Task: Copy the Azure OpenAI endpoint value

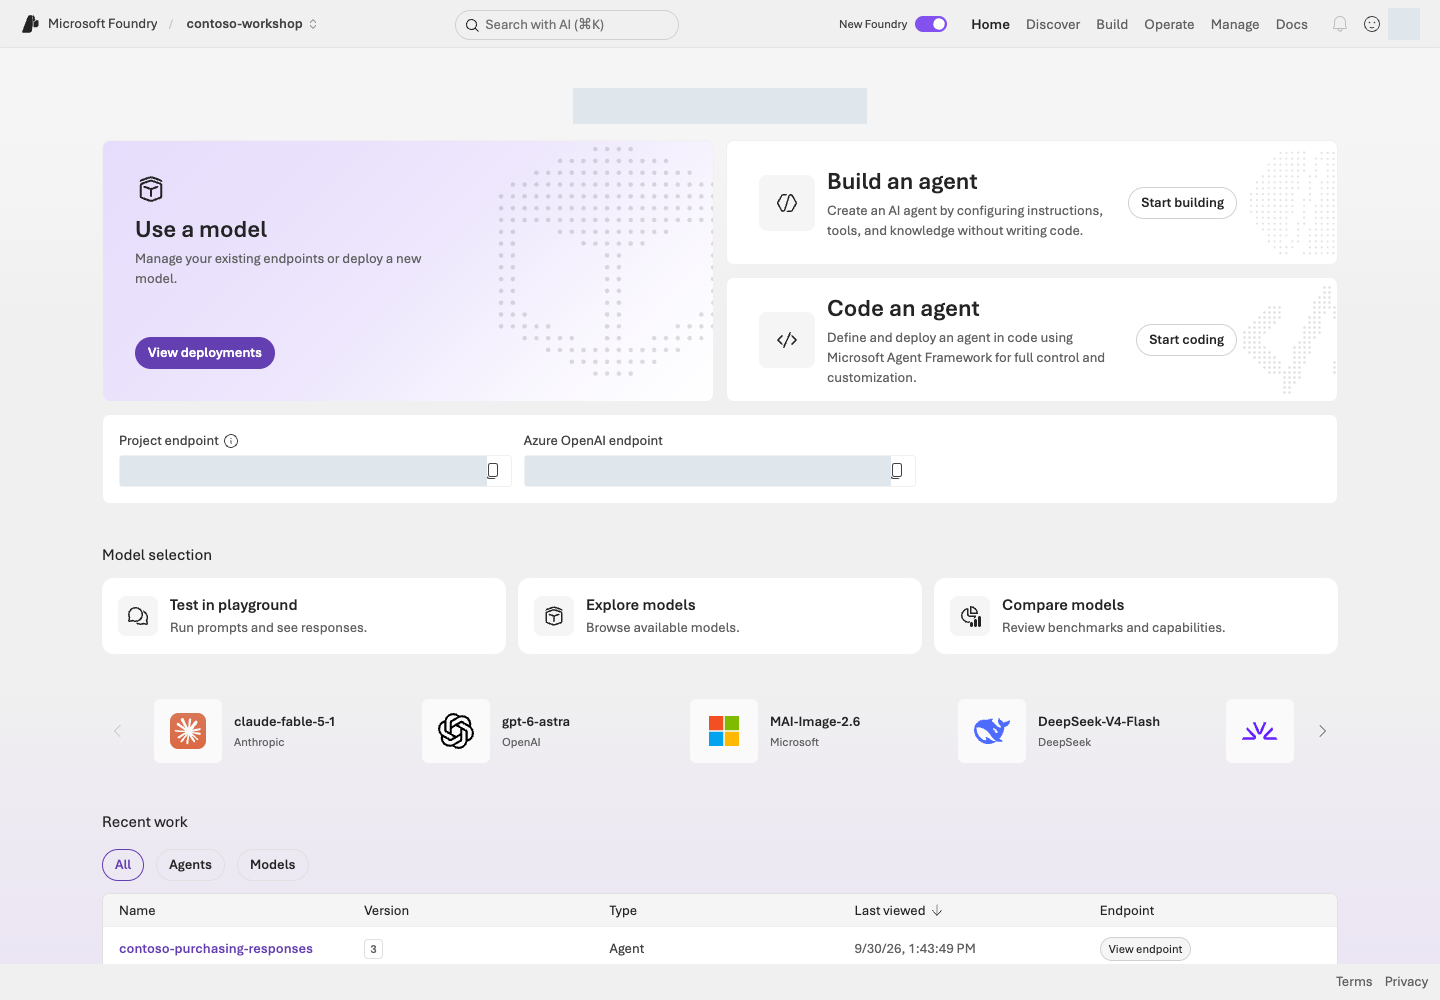Action: 897,471
